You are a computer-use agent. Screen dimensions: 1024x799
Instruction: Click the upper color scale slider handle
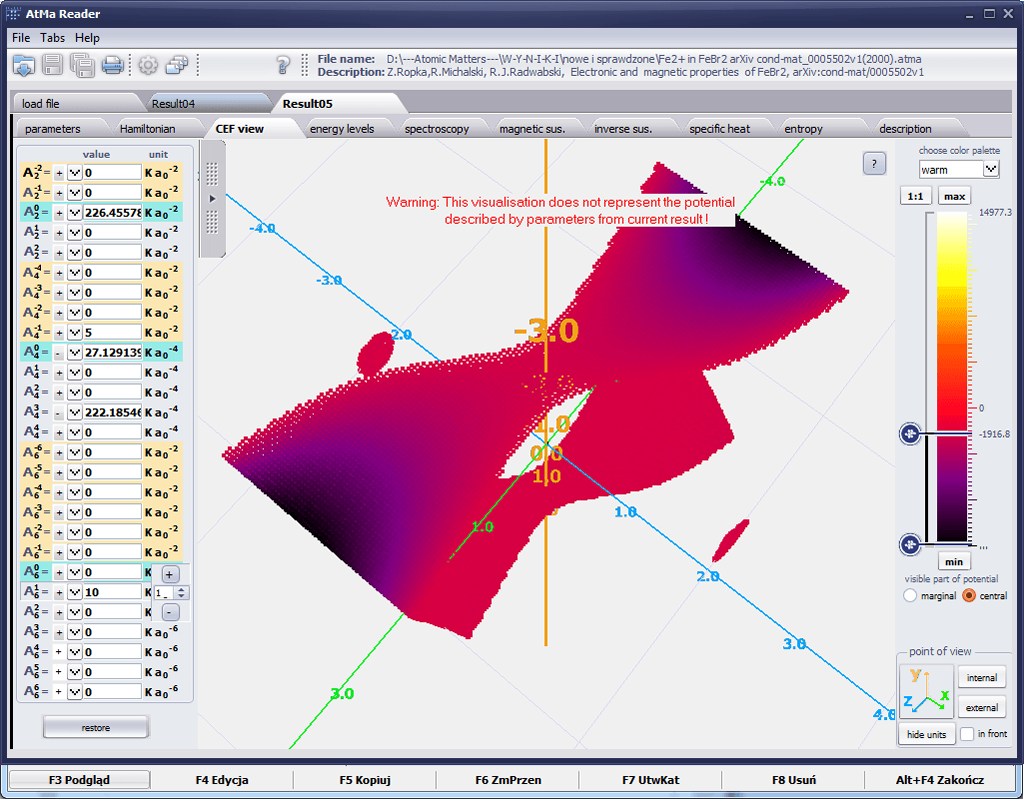click(x=910, y=433)
